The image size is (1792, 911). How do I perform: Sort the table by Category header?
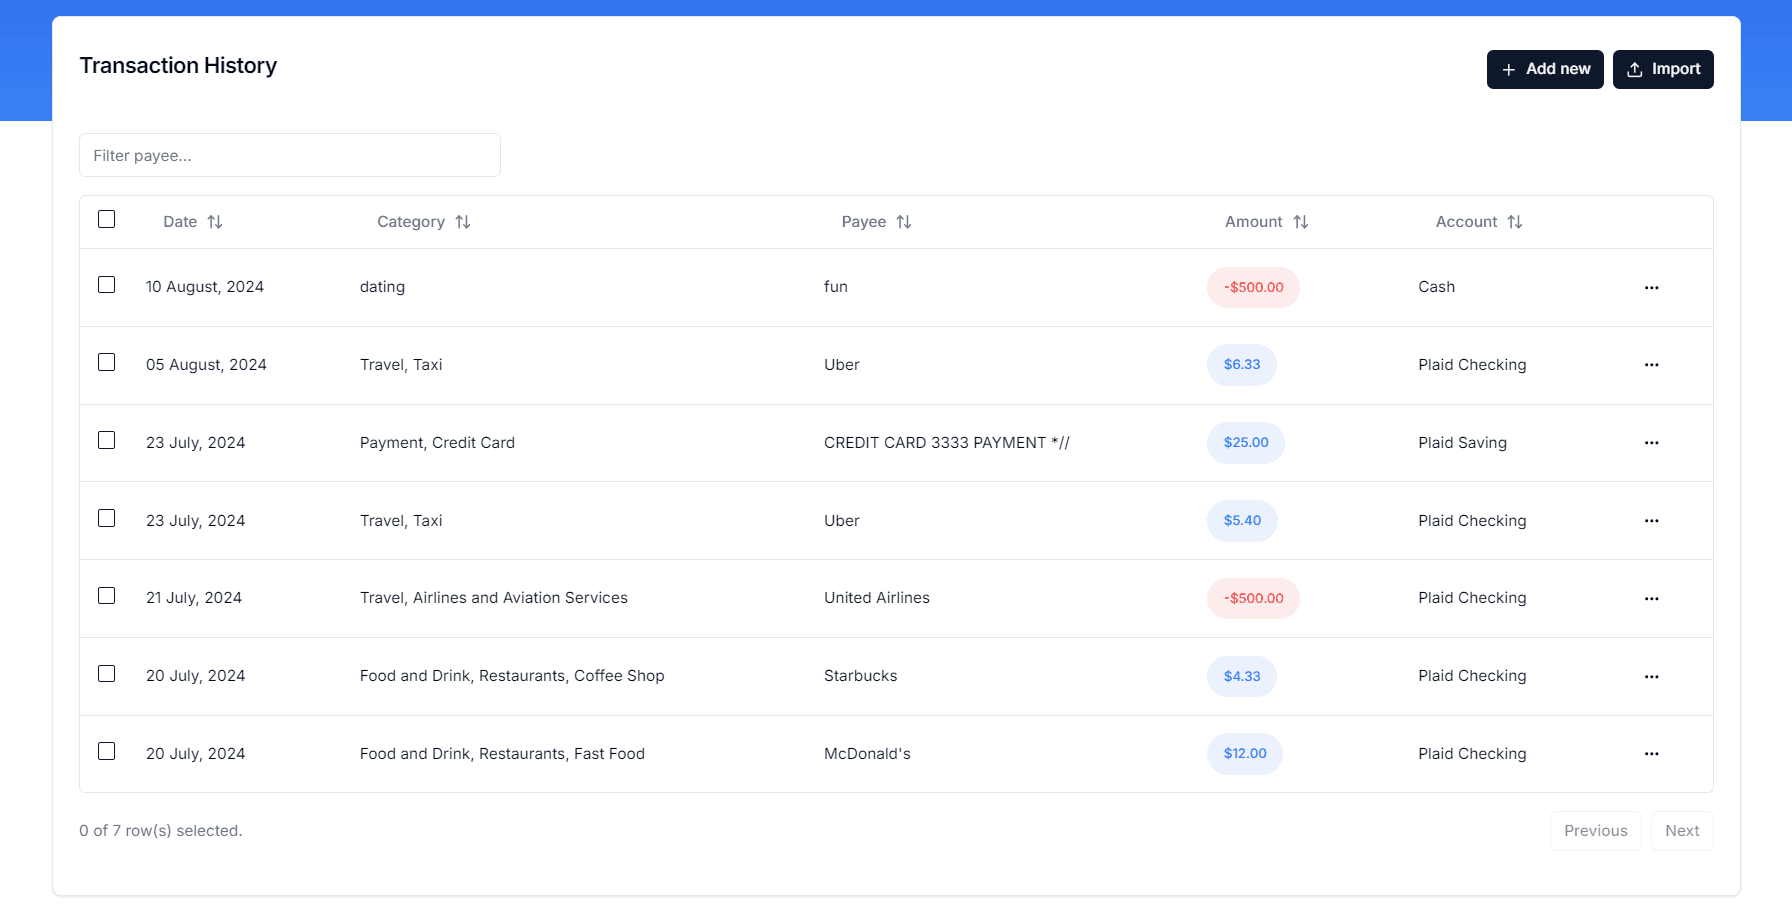[x=424, y=222]
